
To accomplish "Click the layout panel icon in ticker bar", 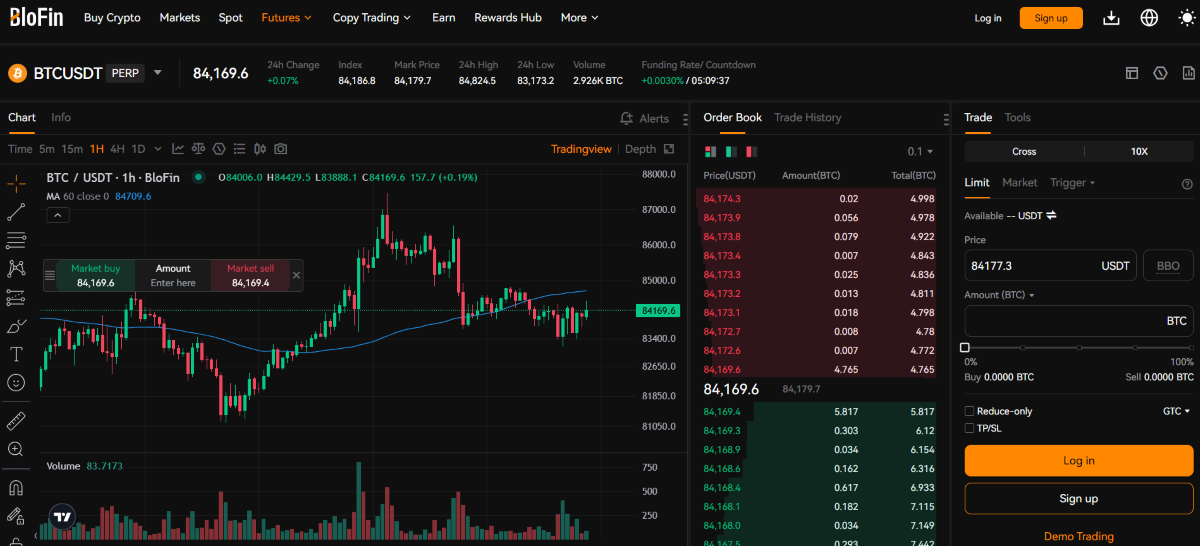I will click(x=1132, y=73).
